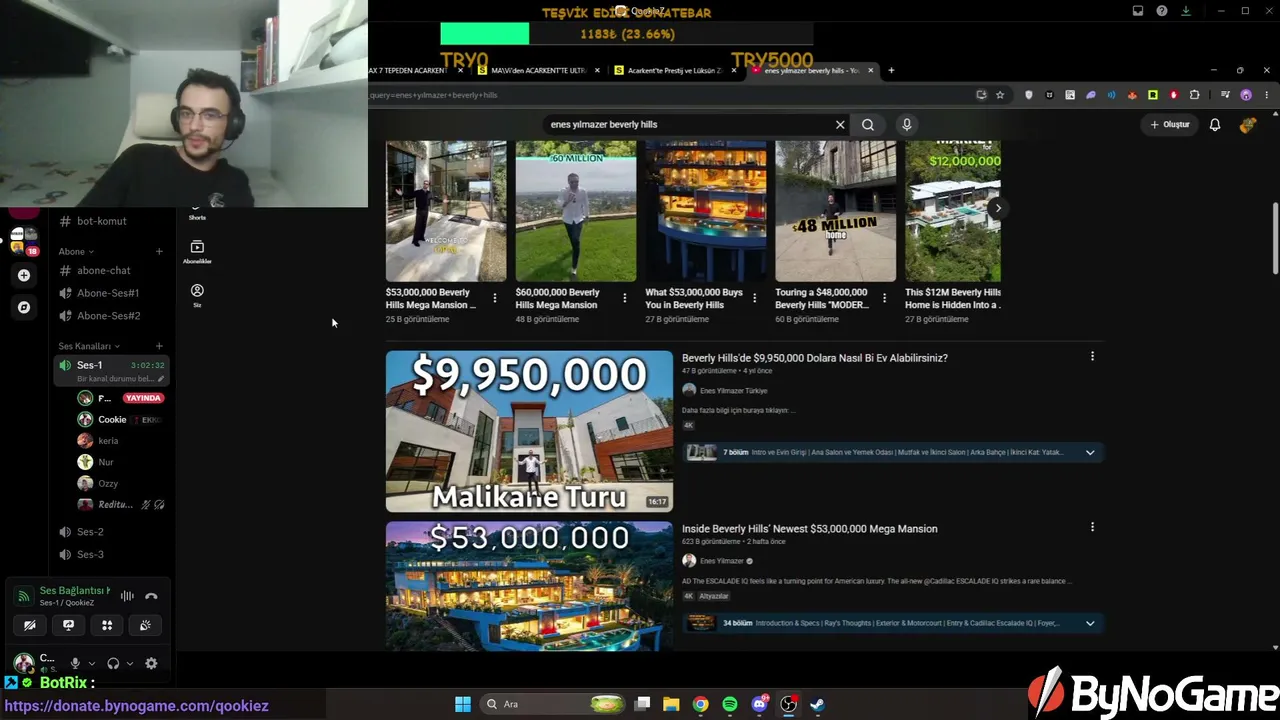1280x720 pixels.
Task: Start YouTube voice search with microphone
Action: click(x=907, y=125)
